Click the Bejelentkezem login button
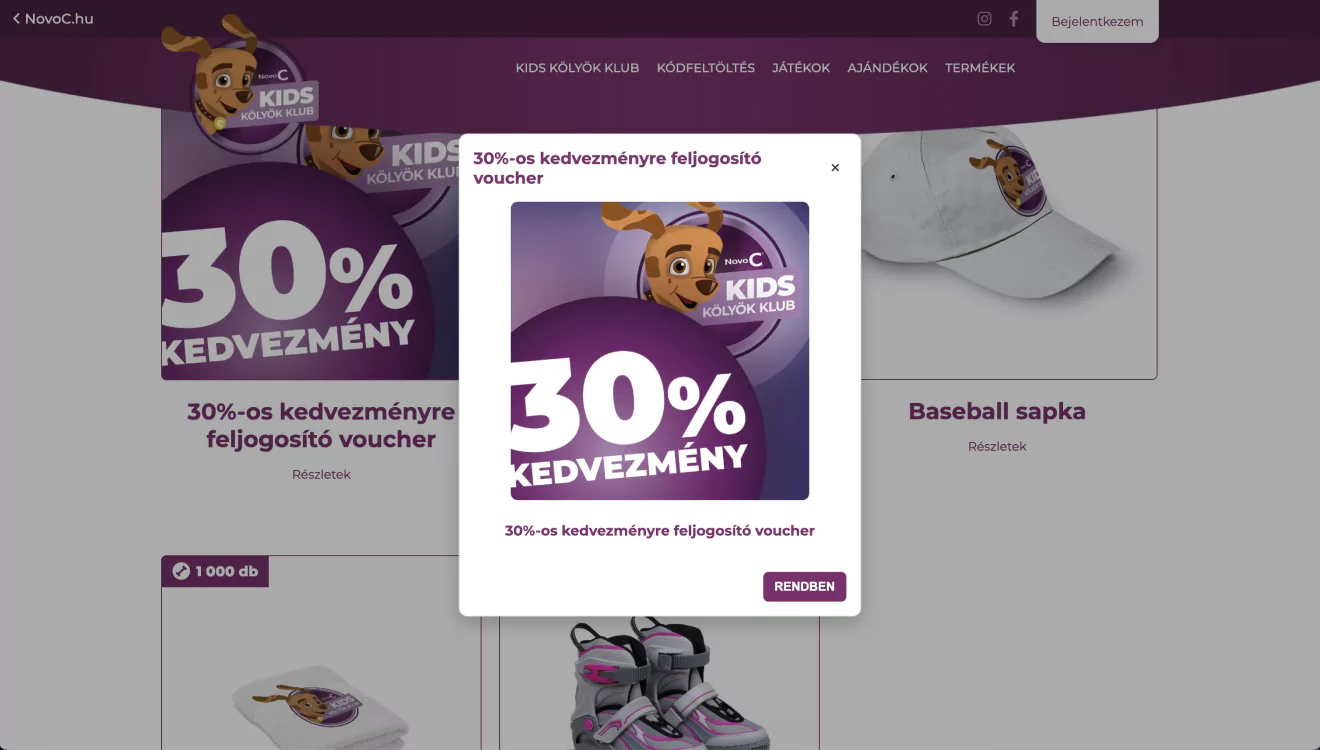 (x=1097, y=21)
